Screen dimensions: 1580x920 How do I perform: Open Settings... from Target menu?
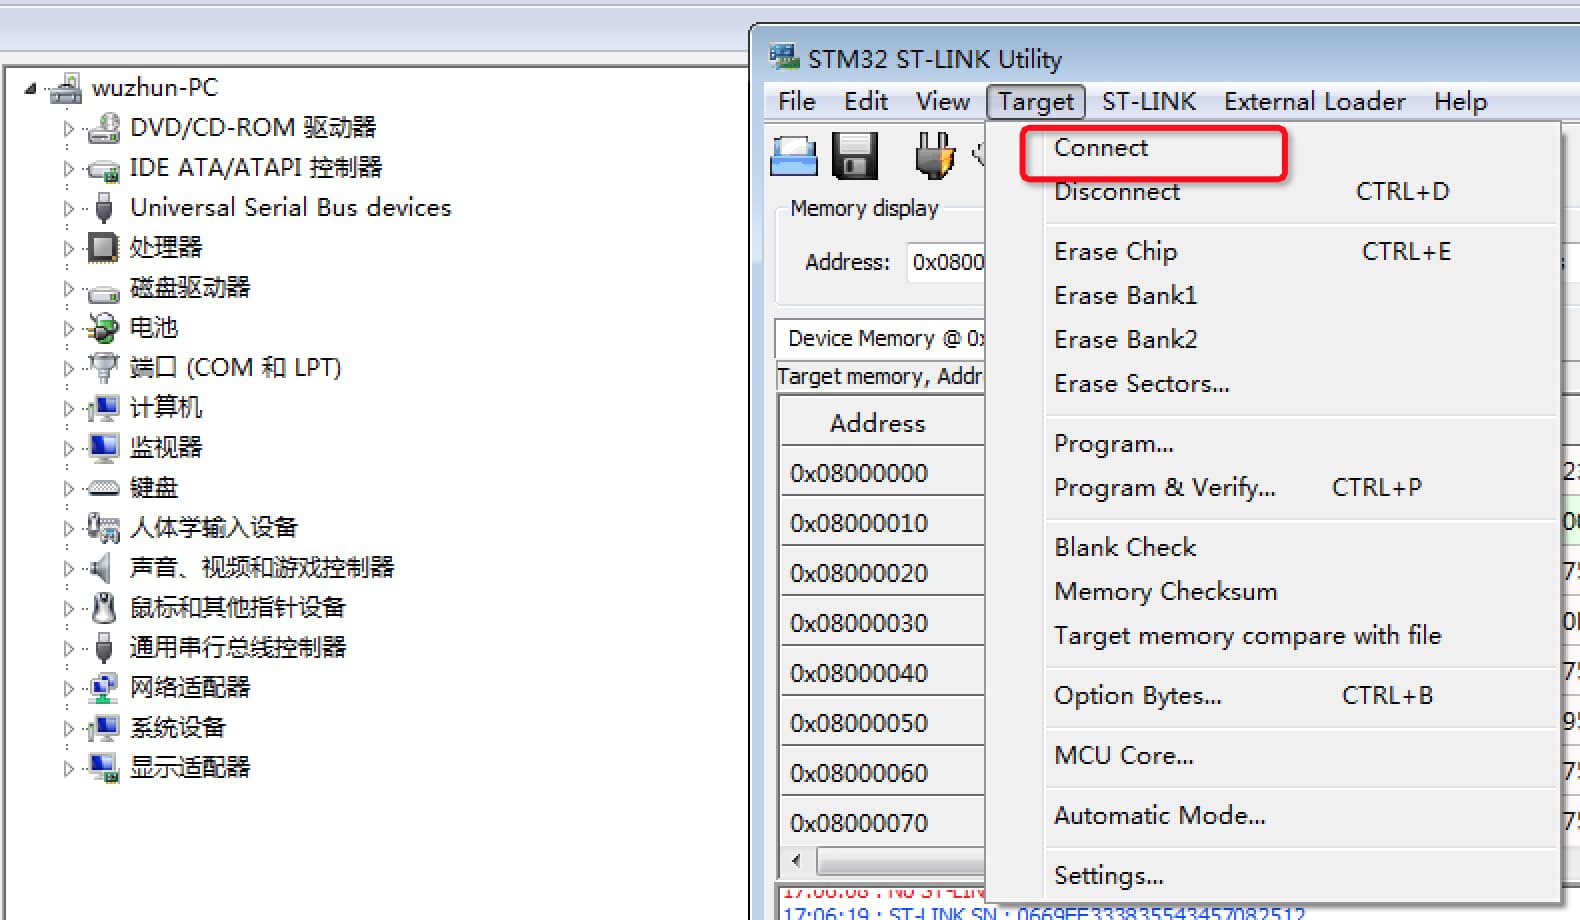pyautogui.click(x=1273, y=876)
